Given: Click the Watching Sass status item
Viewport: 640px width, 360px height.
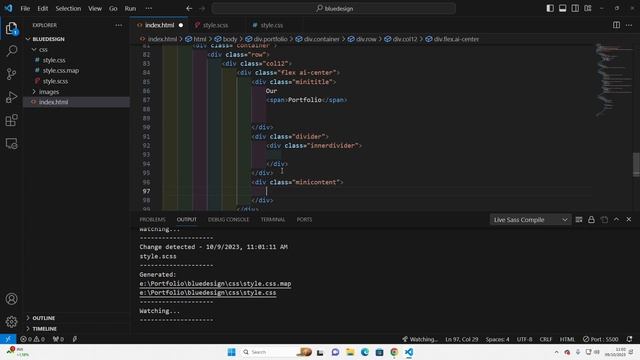Looking at the screenshot, I should pyautogui.click(x=420, y=339).
